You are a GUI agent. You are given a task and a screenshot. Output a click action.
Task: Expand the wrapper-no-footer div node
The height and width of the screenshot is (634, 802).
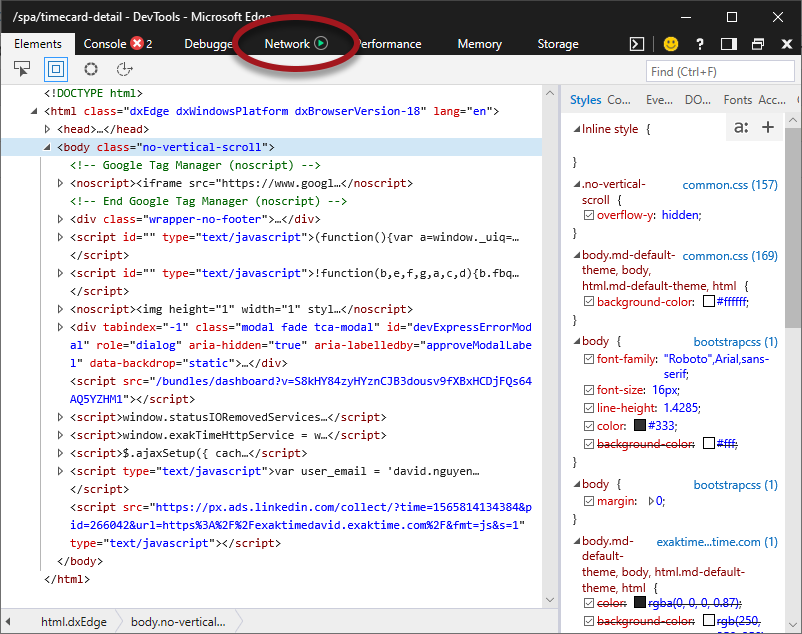point(60,219)
